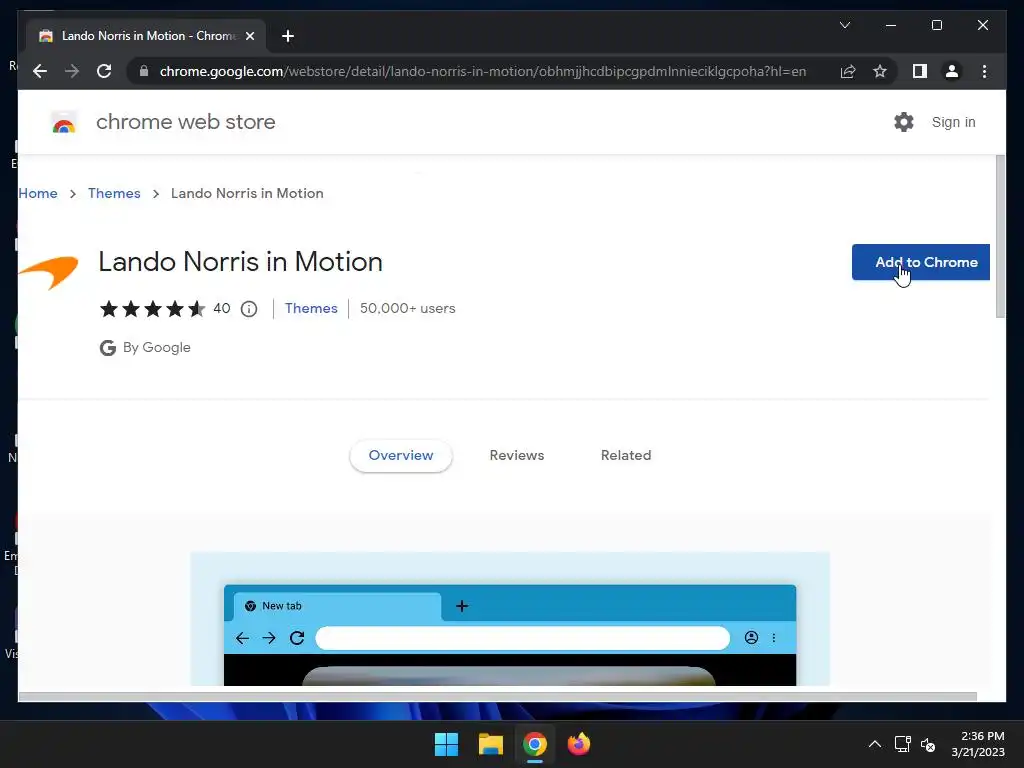Open the Themes breadcrumb link
This screenshot has width=1024, height=768.
(x=114, y=193)
